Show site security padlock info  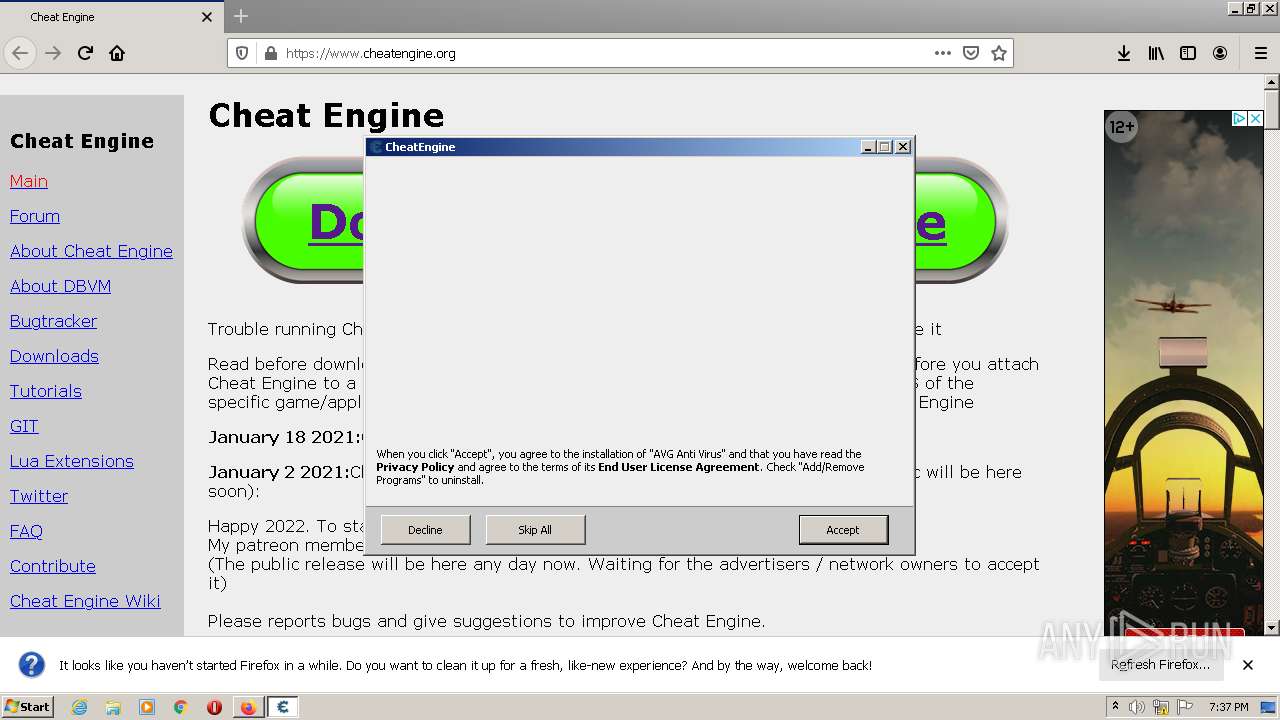[270, 53]
